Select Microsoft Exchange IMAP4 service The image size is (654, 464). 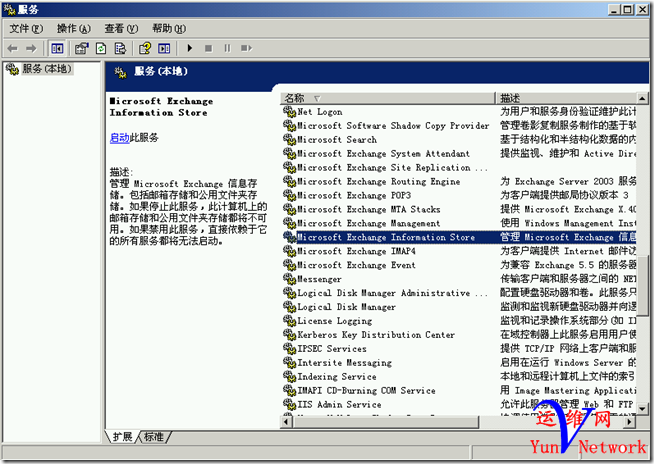click(x=459, y=251)
